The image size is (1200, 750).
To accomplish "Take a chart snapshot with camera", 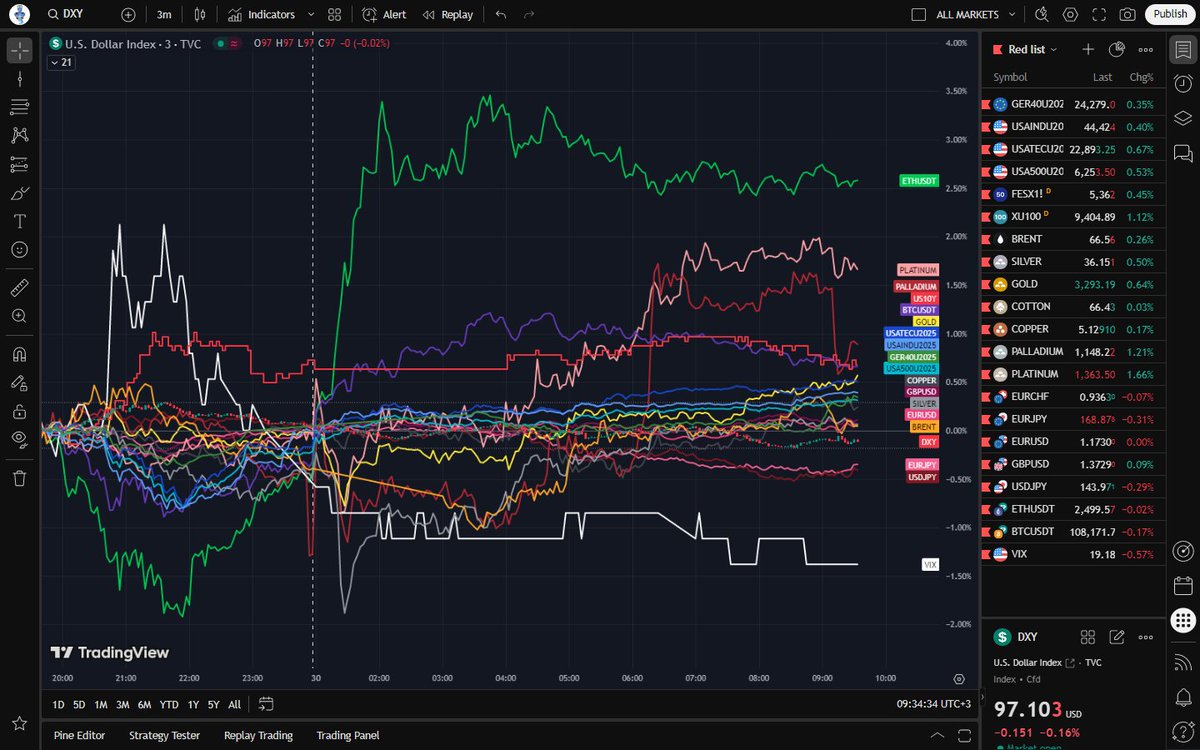I will pos(1127,15).
